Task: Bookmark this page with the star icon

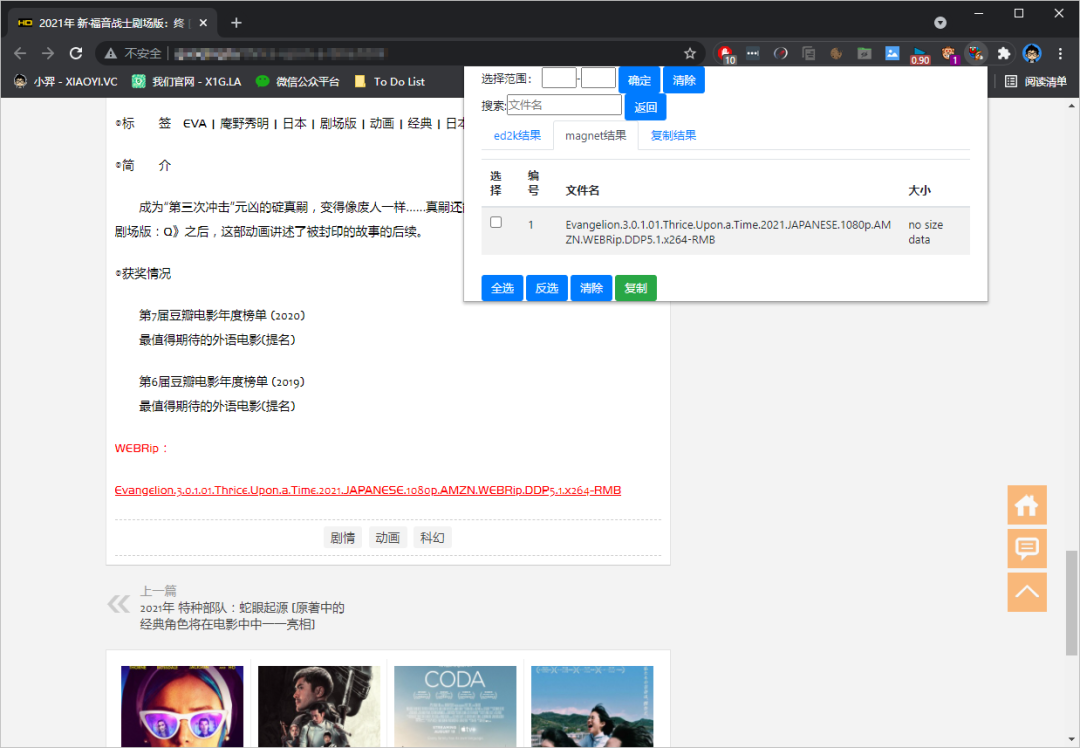Action: [x=690, y=53]
